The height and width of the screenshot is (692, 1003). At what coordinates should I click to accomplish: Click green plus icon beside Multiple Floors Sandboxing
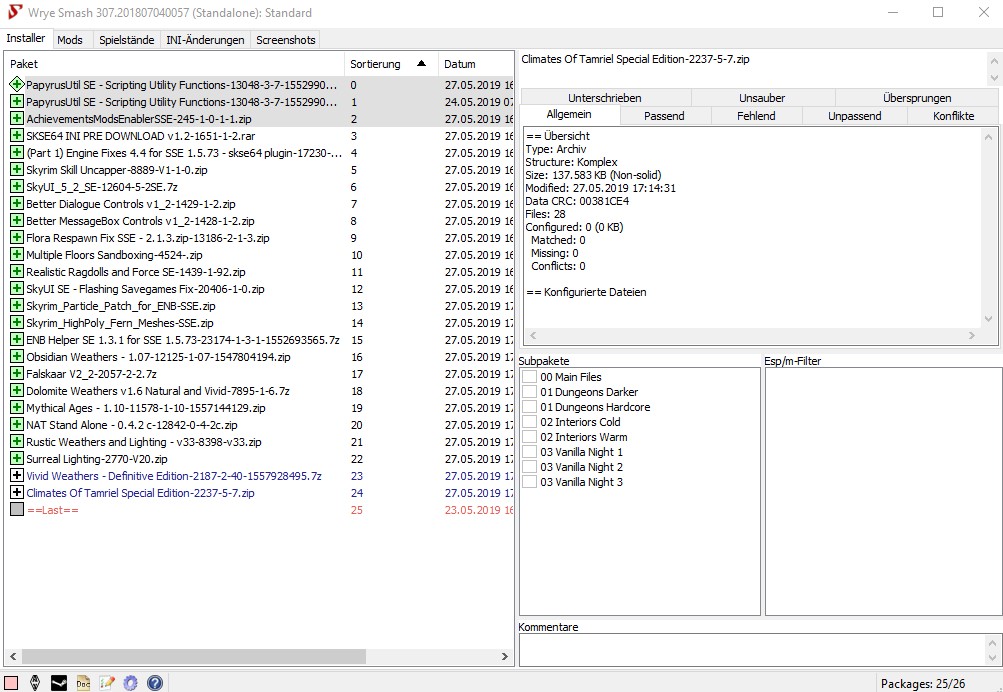(x=17, y=255)
